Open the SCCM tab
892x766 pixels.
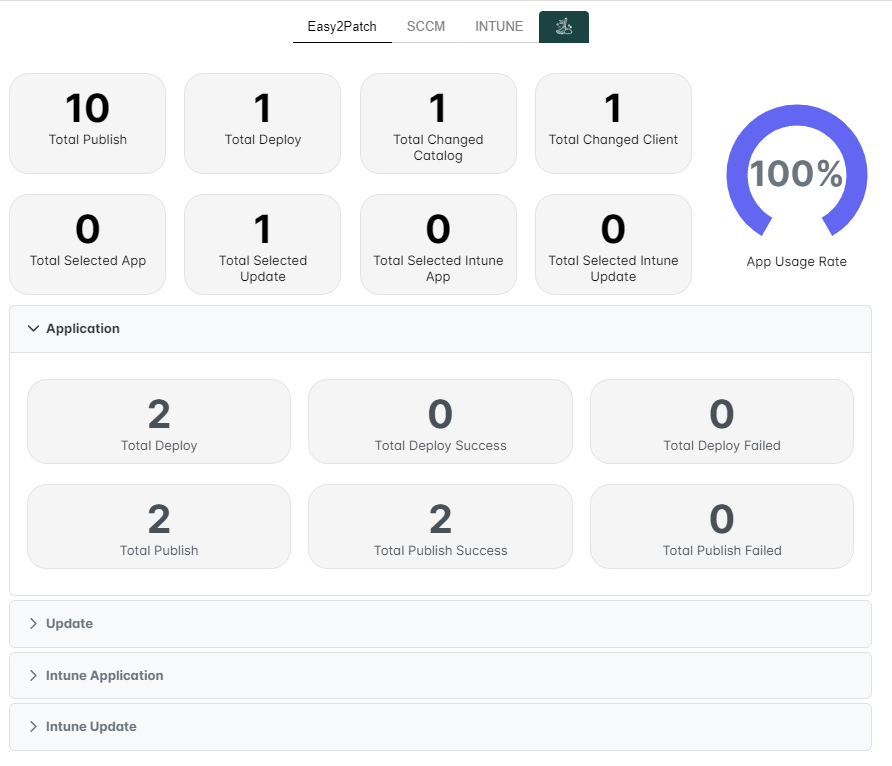426,27
